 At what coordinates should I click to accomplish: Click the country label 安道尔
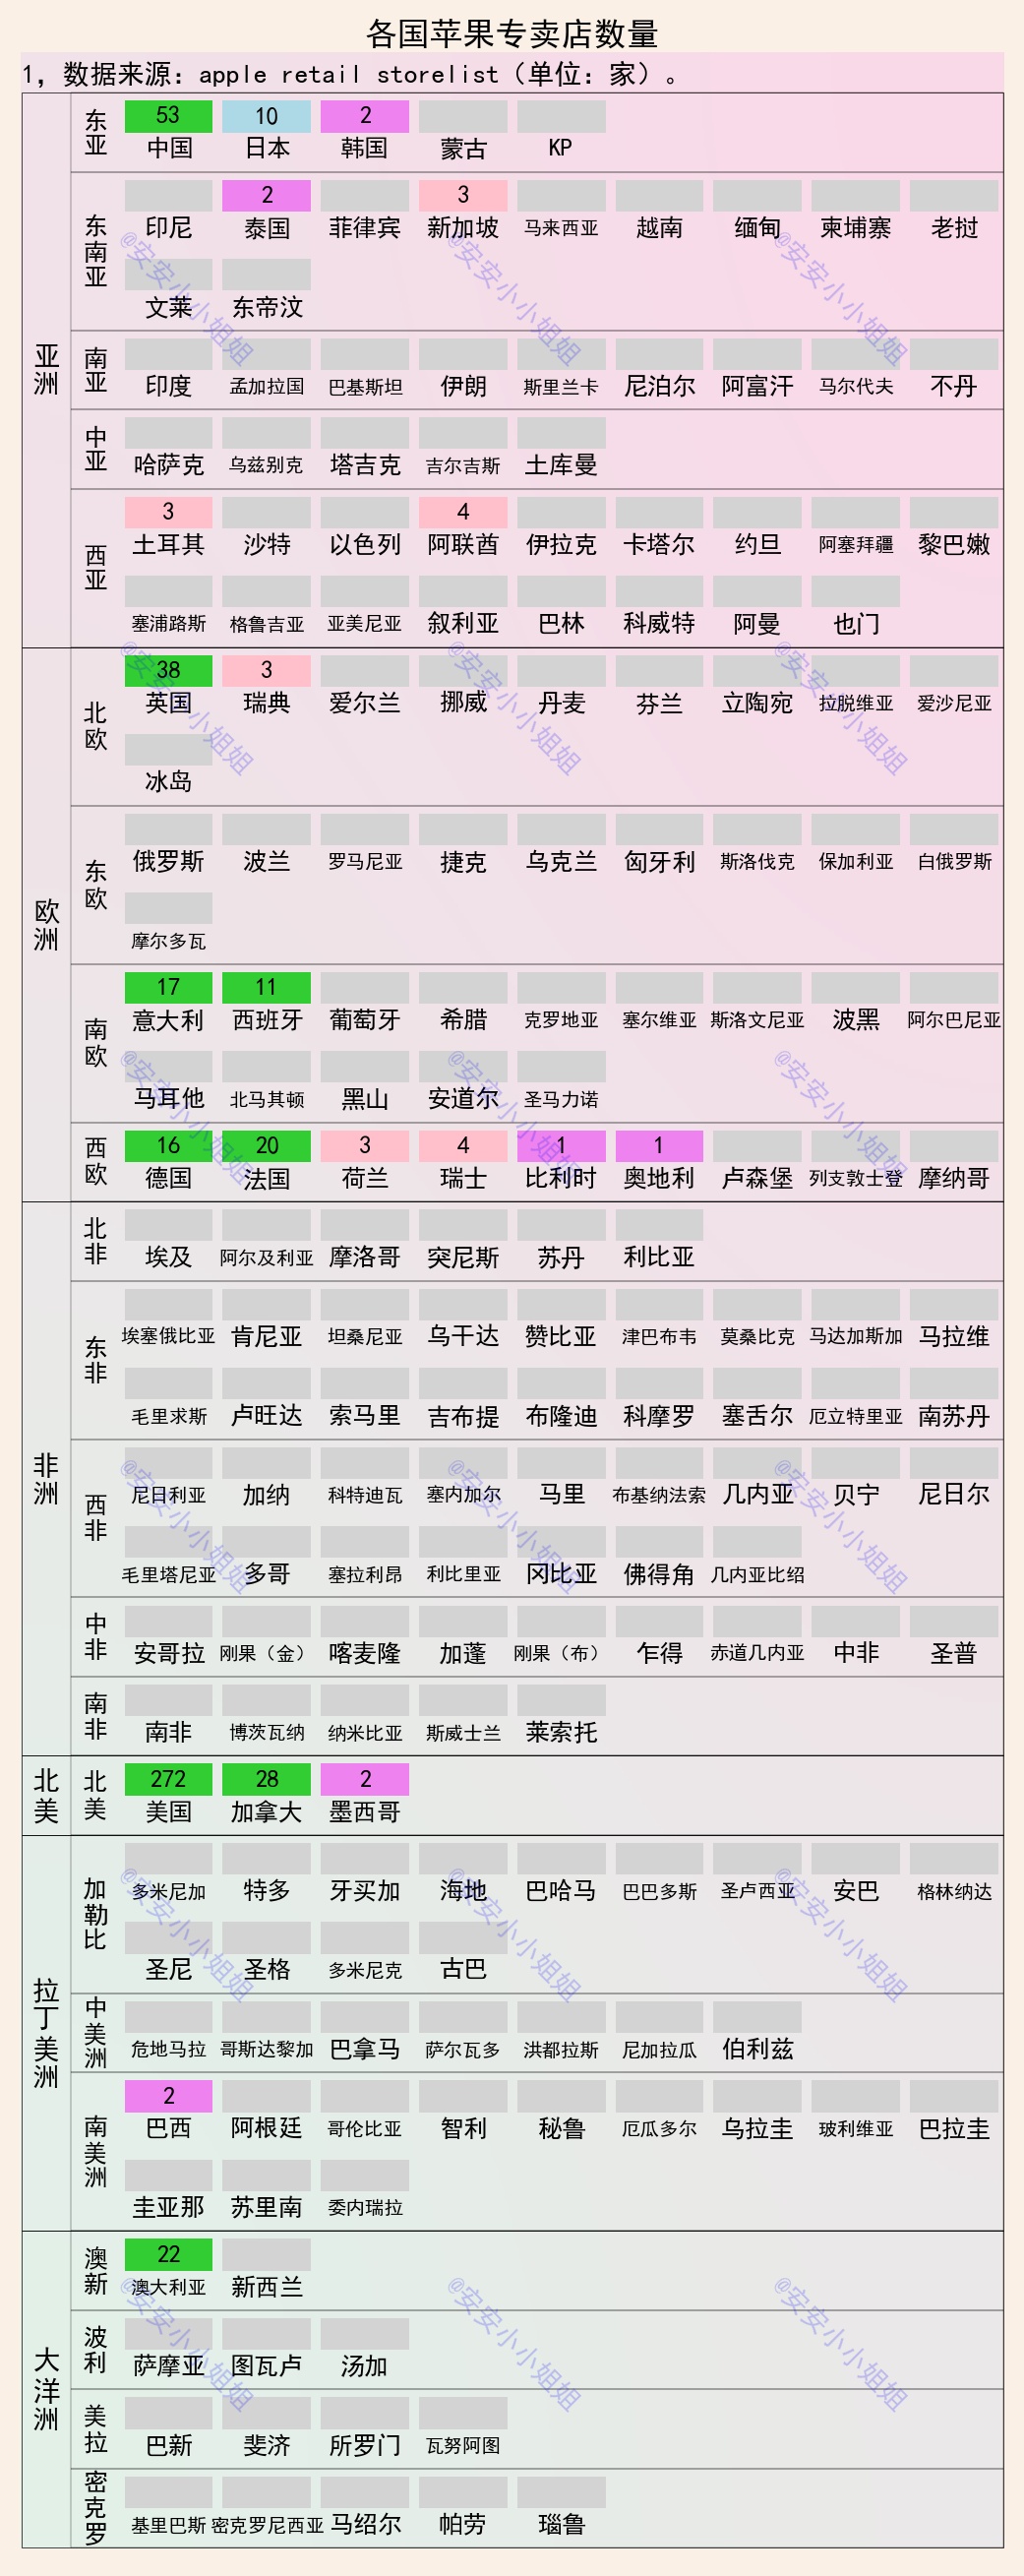463,1099
